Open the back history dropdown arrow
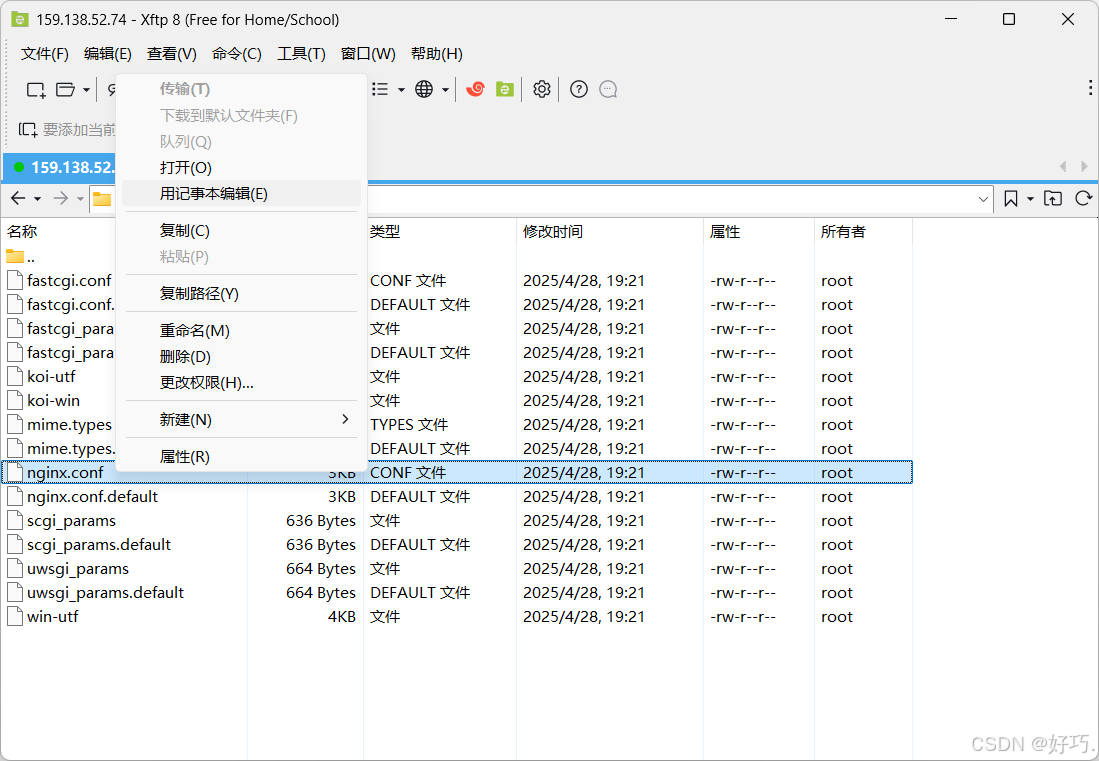1099x761 pixels. pyautogui.click(x=37, y=199)
